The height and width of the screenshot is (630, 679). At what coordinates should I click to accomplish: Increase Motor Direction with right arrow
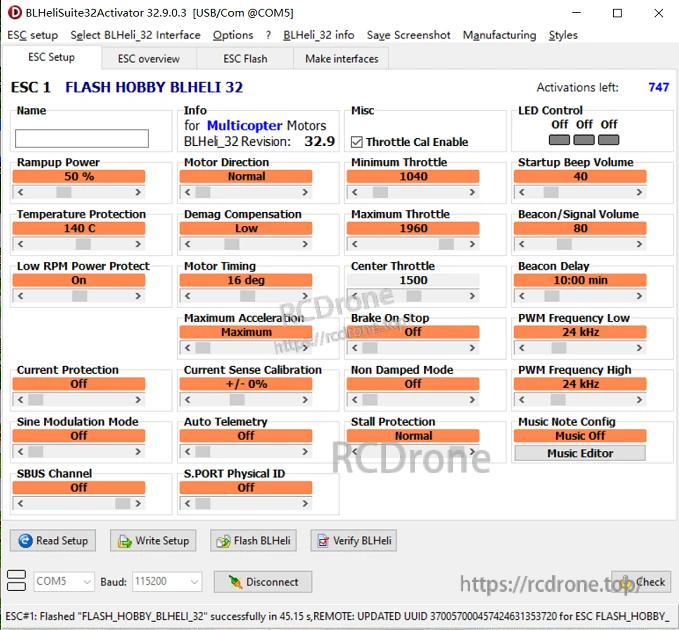click(x=305, y=192)
